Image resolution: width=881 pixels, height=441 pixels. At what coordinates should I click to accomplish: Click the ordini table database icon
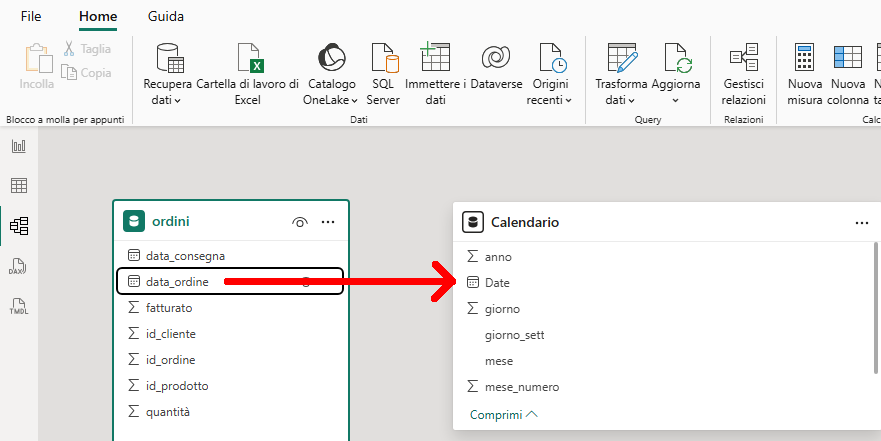134,221
